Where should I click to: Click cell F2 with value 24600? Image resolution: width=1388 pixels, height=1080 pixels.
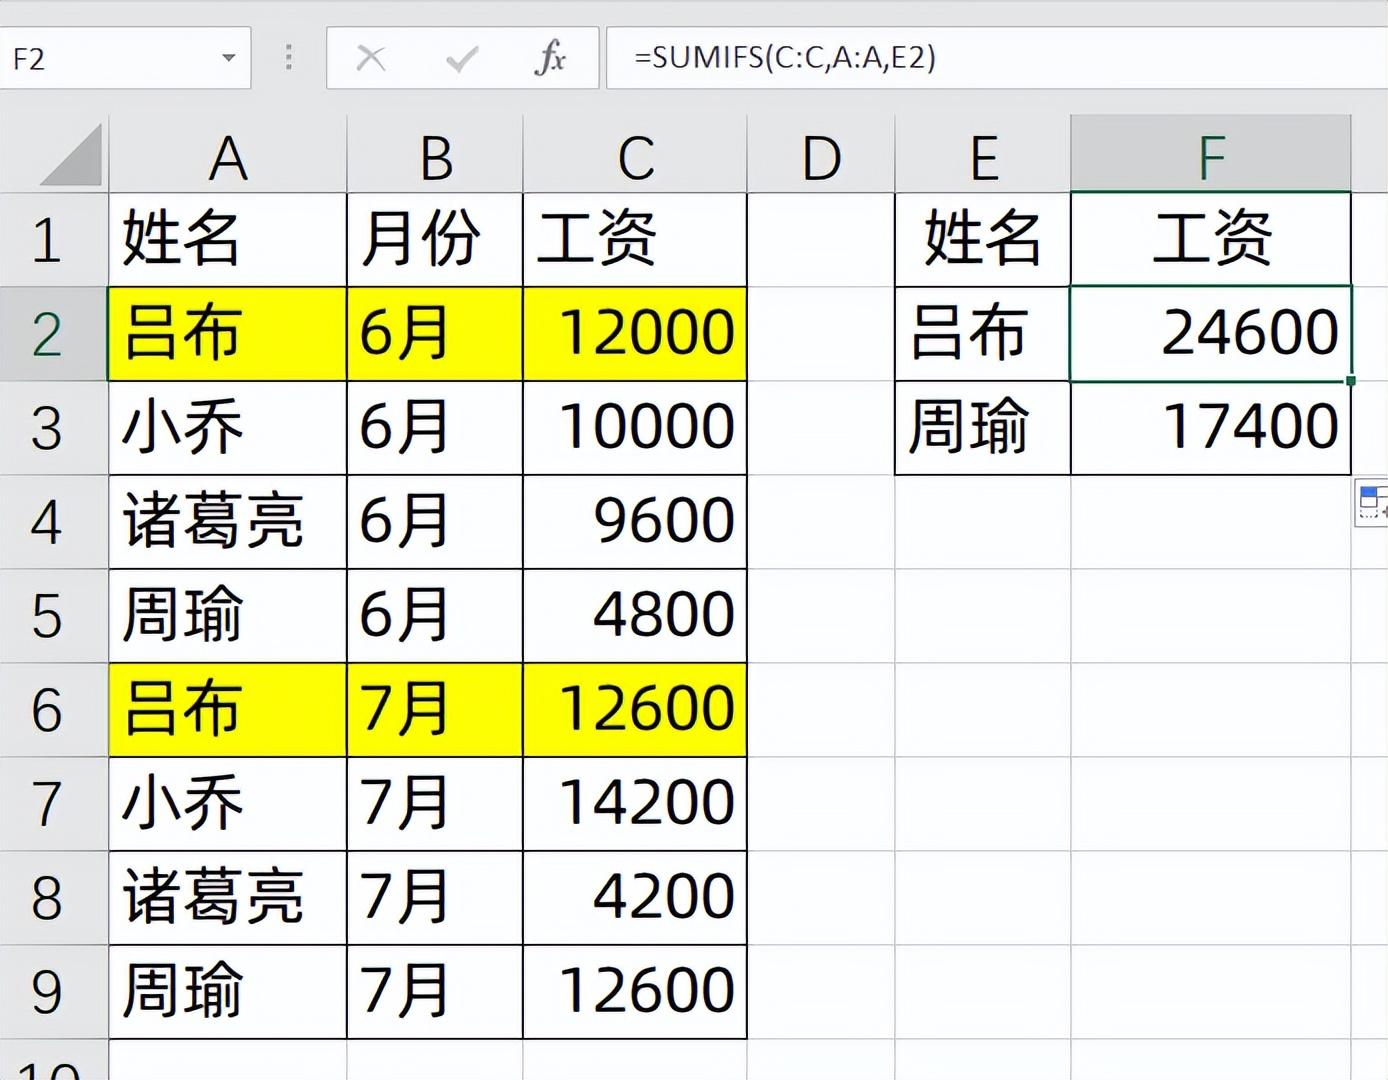point(1211,334)
